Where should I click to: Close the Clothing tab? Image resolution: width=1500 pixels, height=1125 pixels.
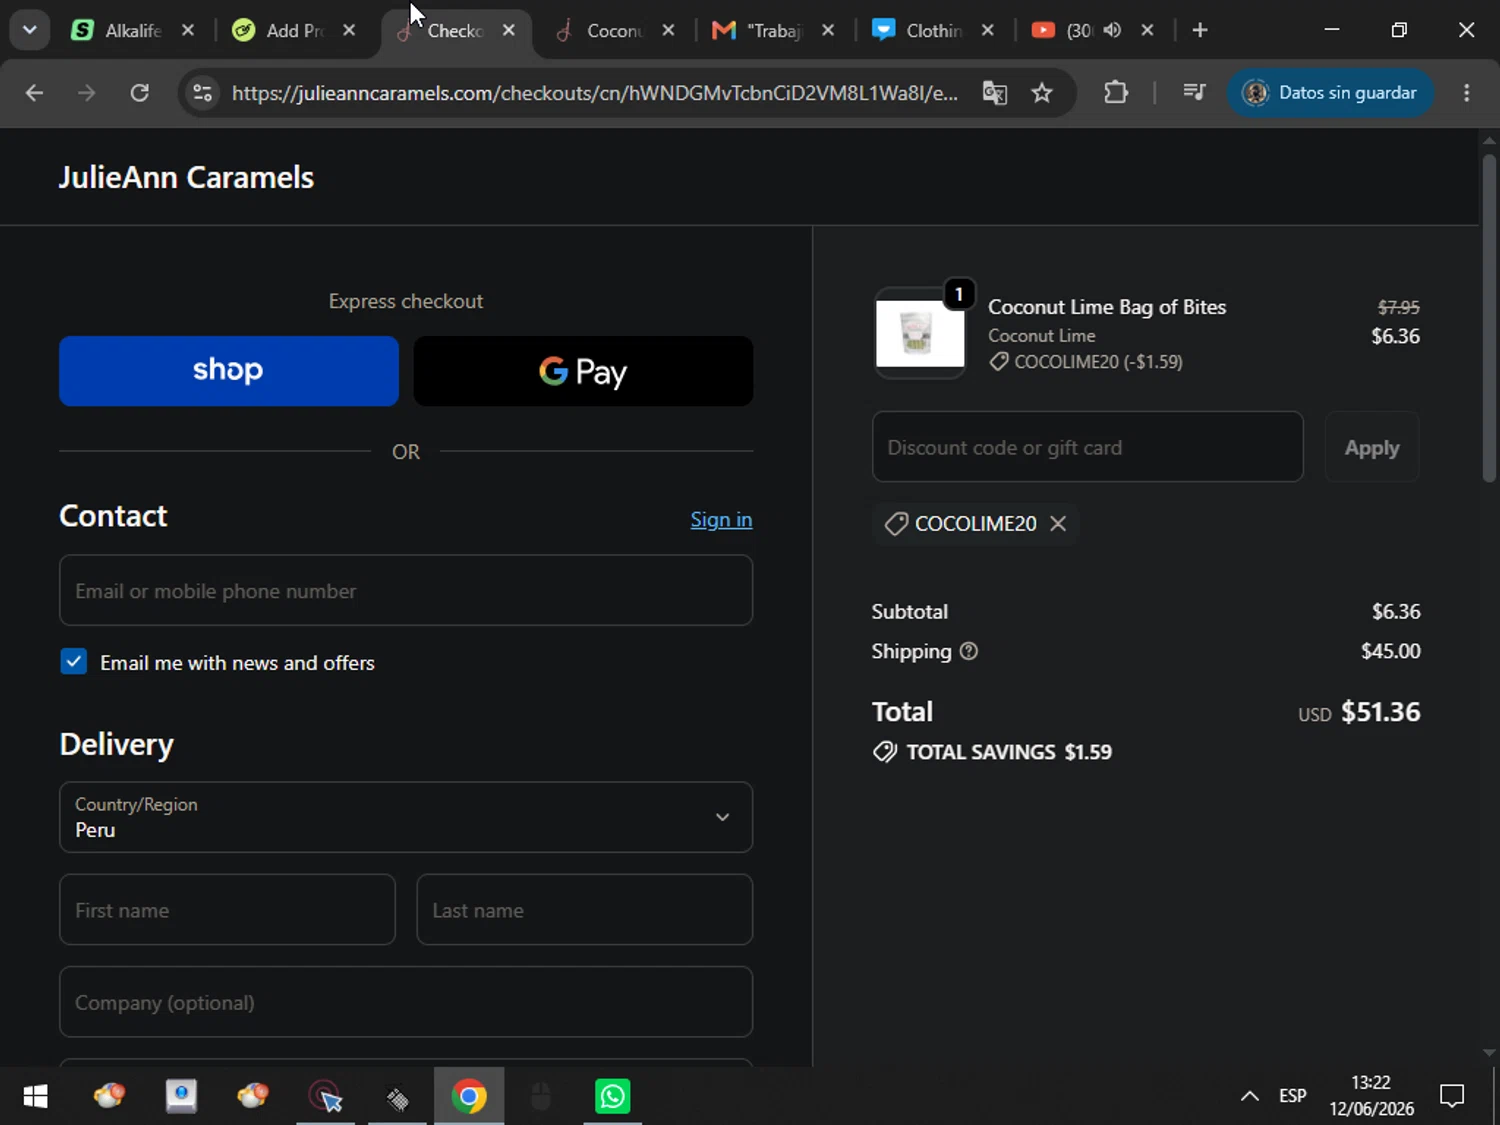click(x=987, y=30)
